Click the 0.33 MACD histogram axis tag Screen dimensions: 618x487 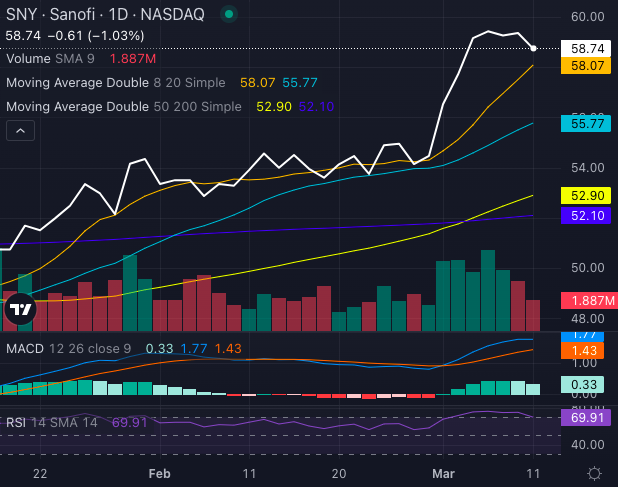584,384
